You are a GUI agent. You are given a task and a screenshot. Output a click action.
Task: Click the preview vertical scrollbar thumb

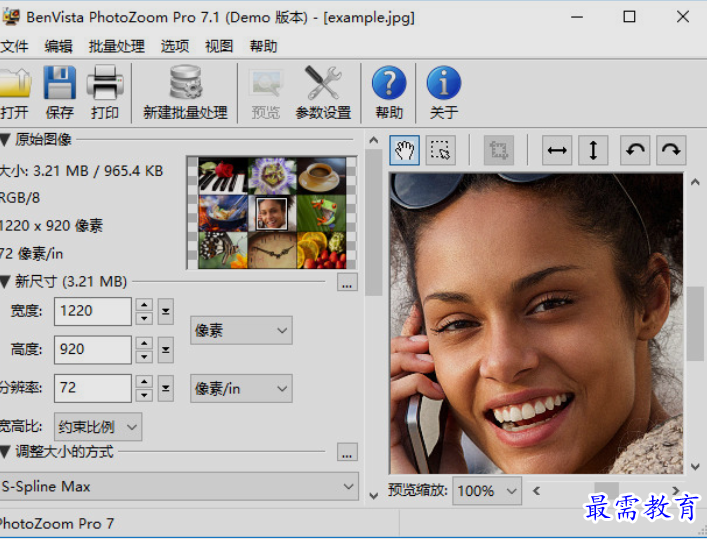[x=695, y=323]
